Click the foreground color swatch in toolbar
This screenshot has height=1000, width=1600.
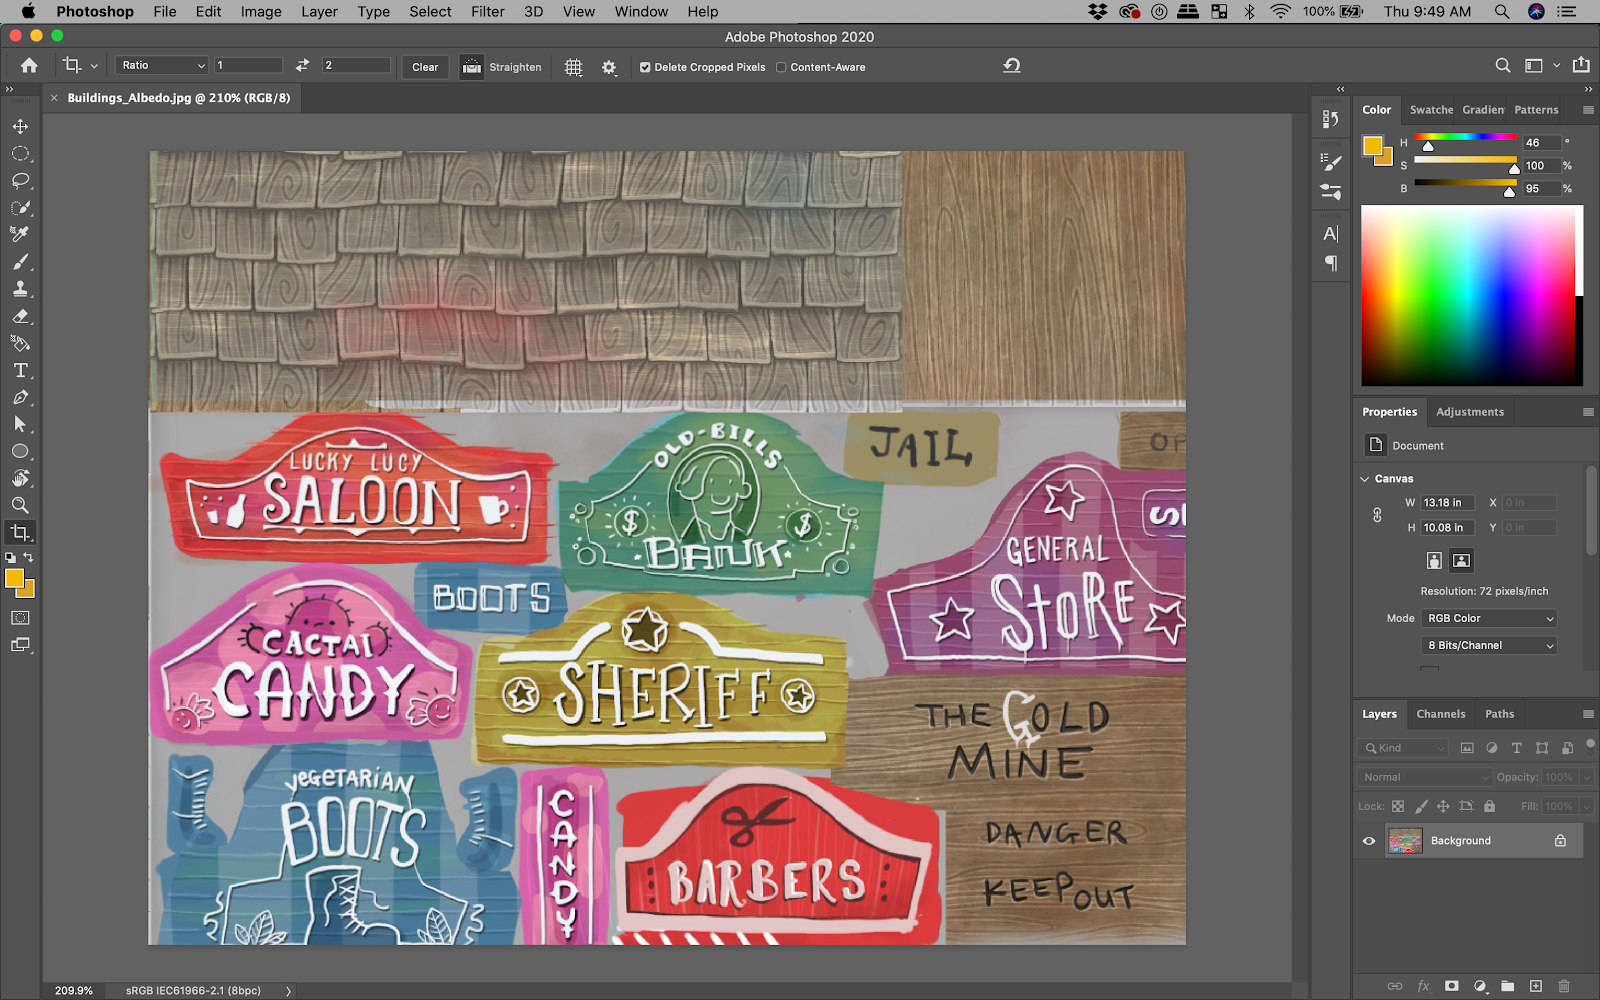14,579
